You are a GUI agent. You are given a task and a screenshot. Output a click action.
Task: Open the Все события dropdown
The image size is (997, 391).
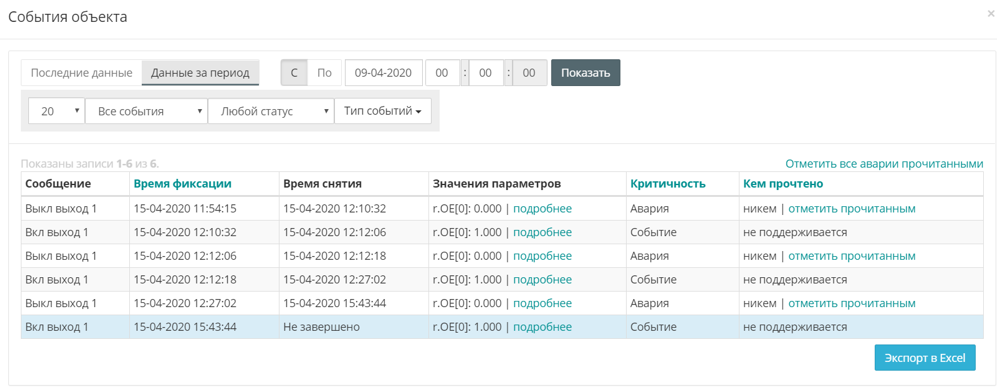tap(146, 111)
